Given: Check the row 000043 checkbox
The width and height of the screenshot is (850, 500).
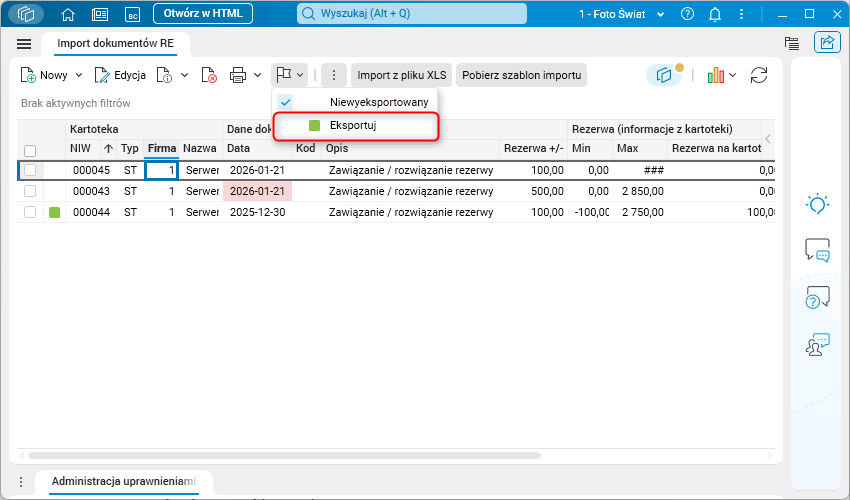Looking at the screenshot, I should (x=30, y=191).
